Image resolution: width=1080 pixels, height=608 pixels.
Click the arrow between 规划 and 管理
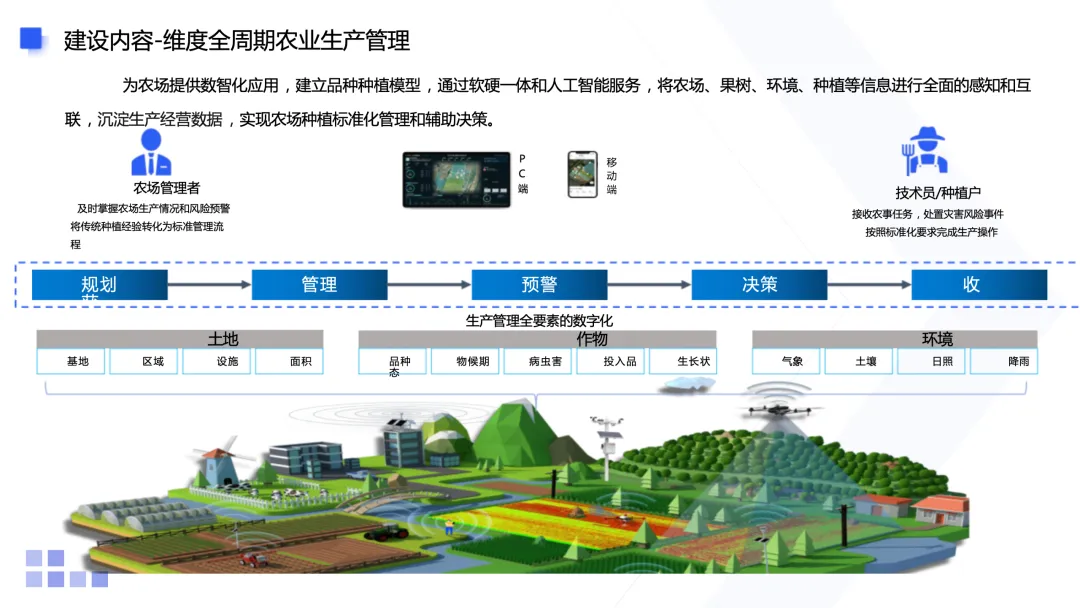click(x=209, y=284)
